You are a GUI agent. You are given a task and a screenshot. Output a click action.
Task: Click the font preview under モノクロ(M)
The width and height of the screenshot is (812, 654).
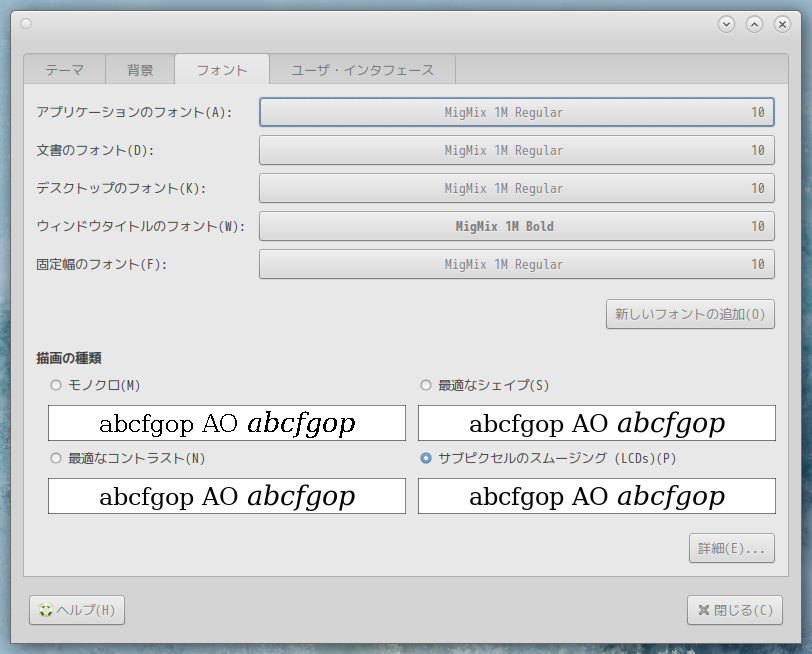[227, 423]
